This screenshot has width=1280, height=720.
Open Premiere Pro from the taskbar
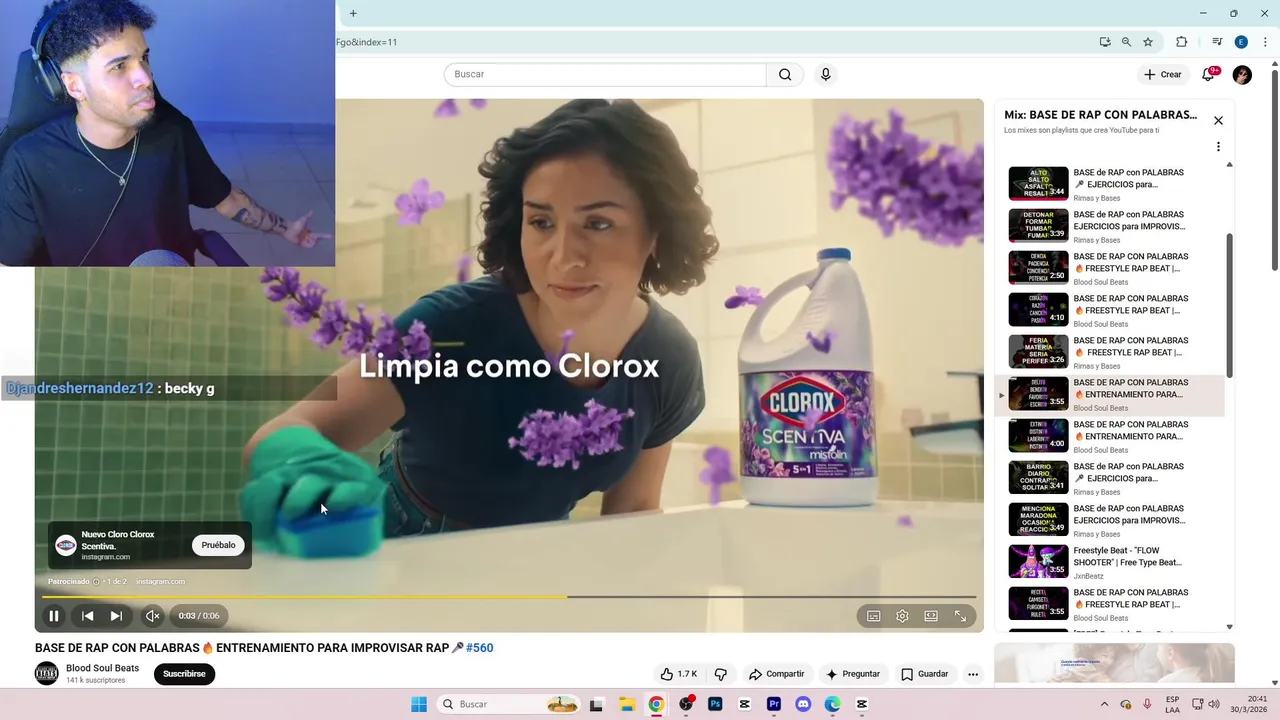pos(774,704)
